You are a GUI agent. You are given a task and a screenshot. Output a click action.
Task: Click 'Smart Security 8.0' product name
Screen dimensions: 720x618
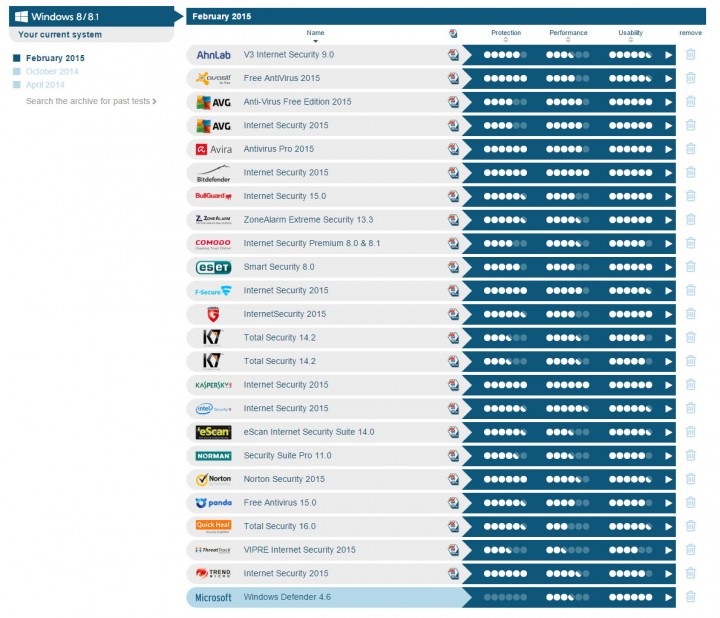279,267
